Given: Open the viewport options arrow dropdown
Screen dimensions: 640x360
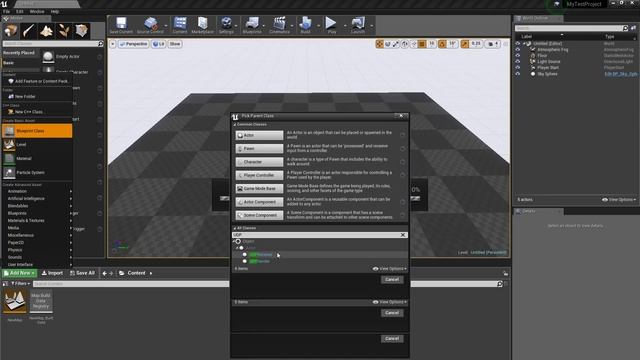Looking at the screenshot, I should tap(113, 44).
